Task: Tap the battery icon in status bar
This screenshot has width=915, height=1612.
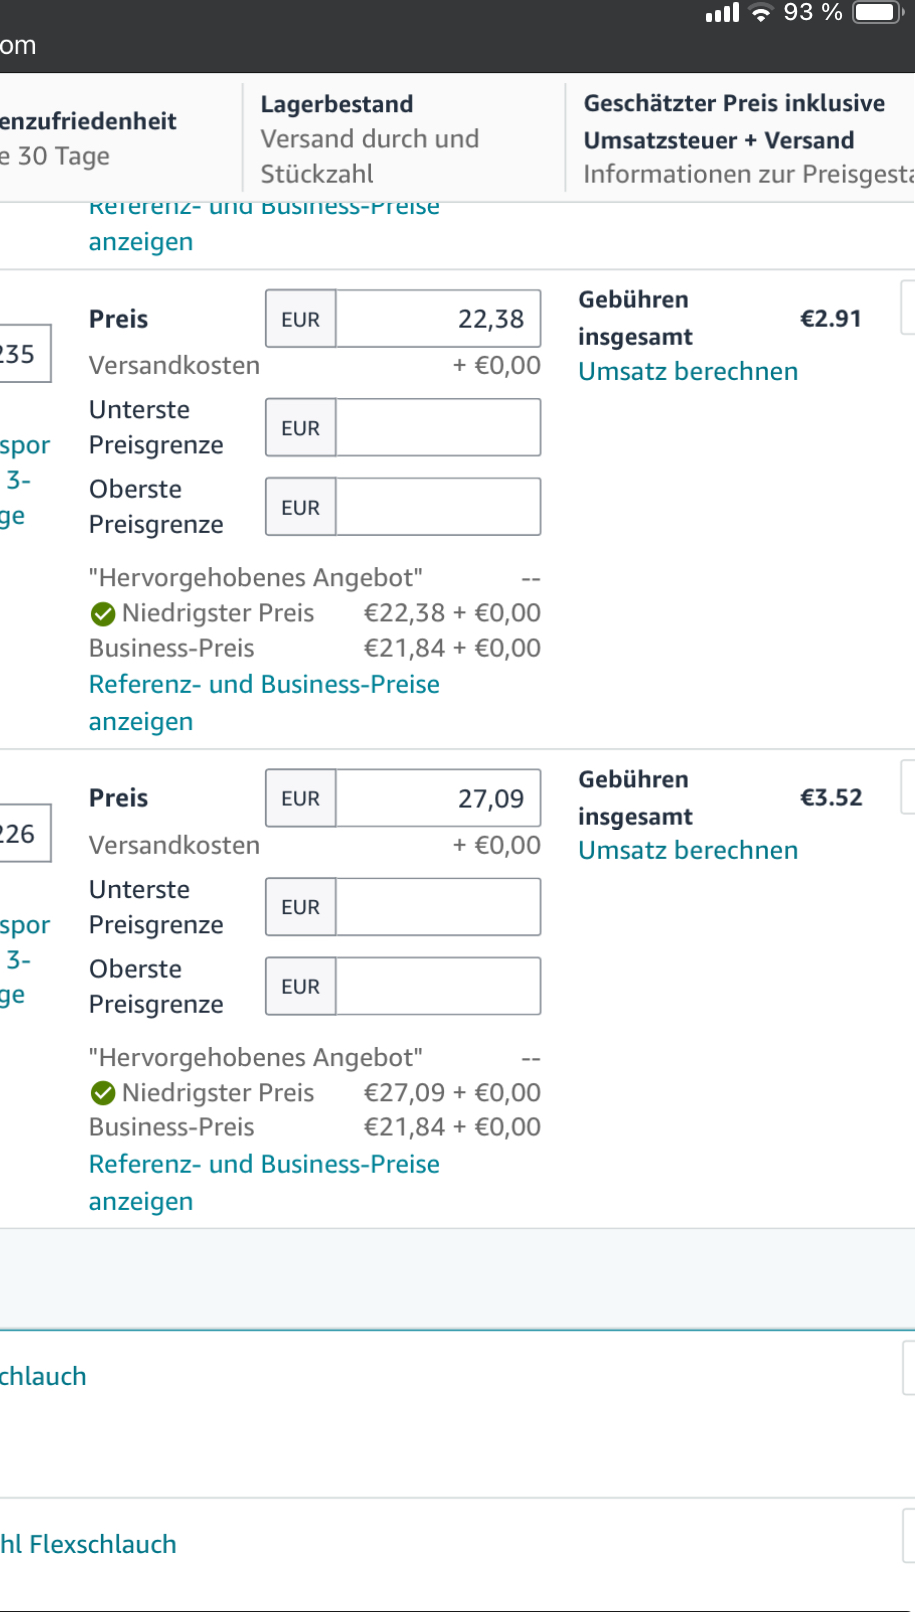Action: tap(878, 12)
